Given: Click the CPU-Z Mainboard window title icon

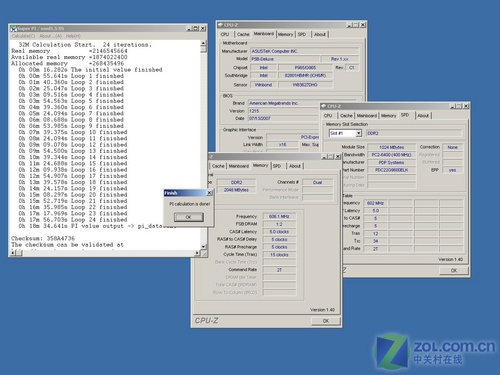Looking at the screenshot, I should [x=221, y=25].
